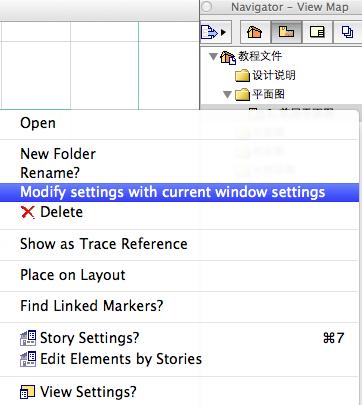The width and height of the screenshot is (362, 405).
Task: Click the Story Settings building icon
Action: coord(28,338)
